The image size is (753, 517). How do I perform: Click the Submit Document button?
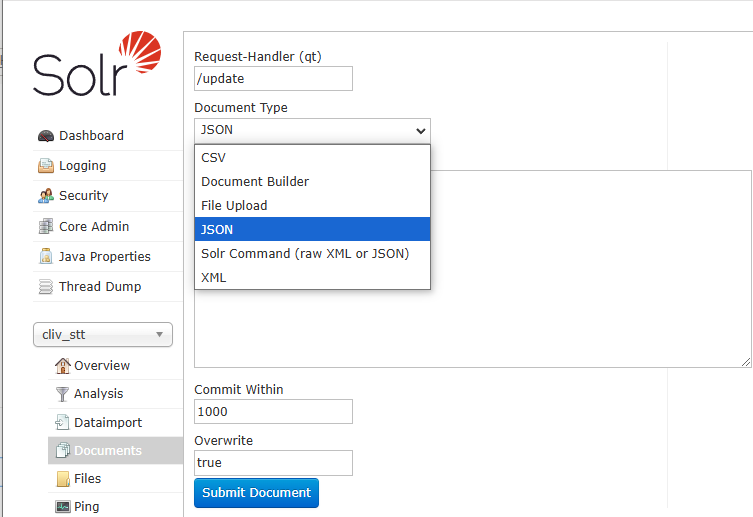[256, 493]
